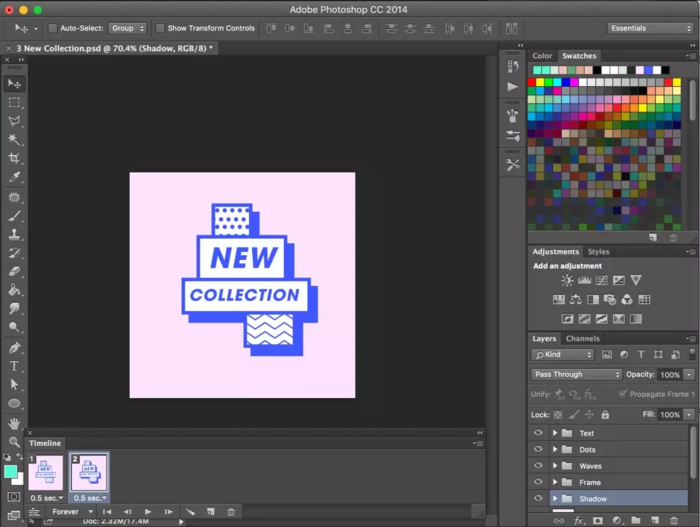Viewport: 700px width, 527px height.
Task: Open the Essentials workspace dropdown
Action: tap(650, 28)
